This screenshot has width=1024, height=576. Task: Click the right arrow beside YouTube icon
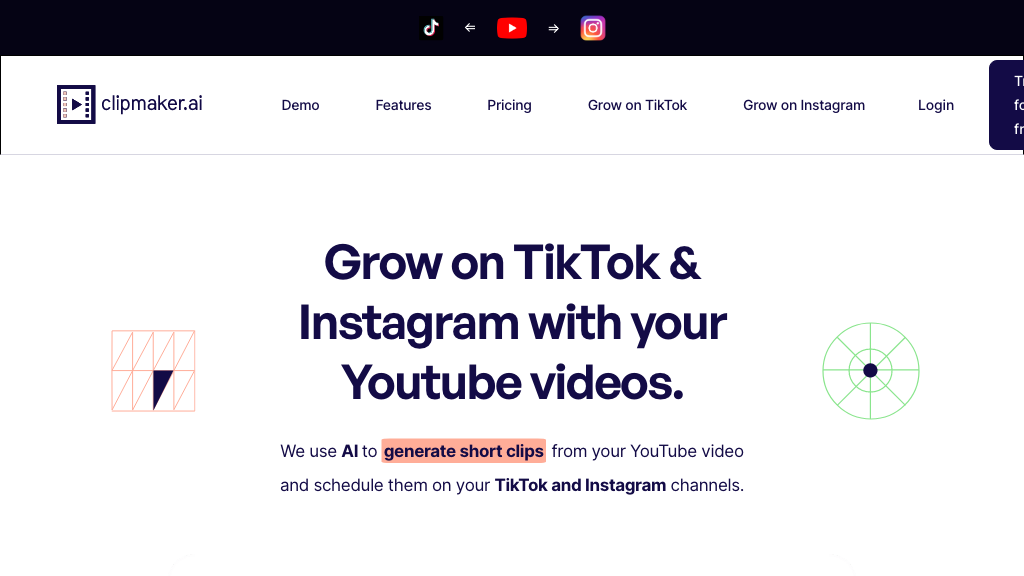(554, 29)
